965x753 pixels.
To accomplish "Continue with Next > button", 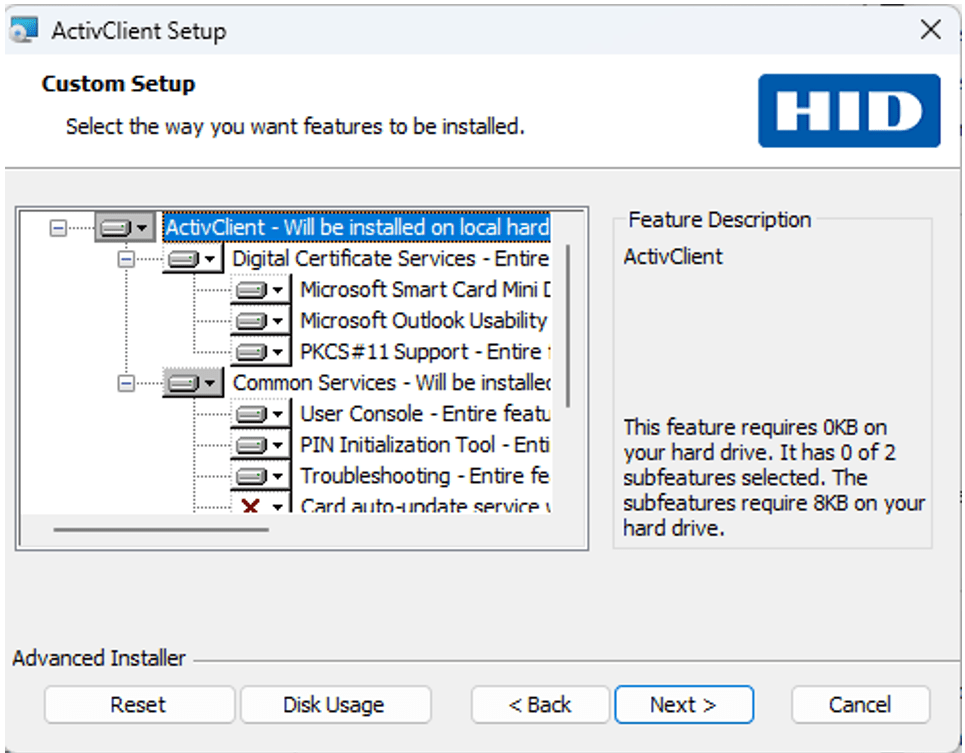I will coord(684,704).
